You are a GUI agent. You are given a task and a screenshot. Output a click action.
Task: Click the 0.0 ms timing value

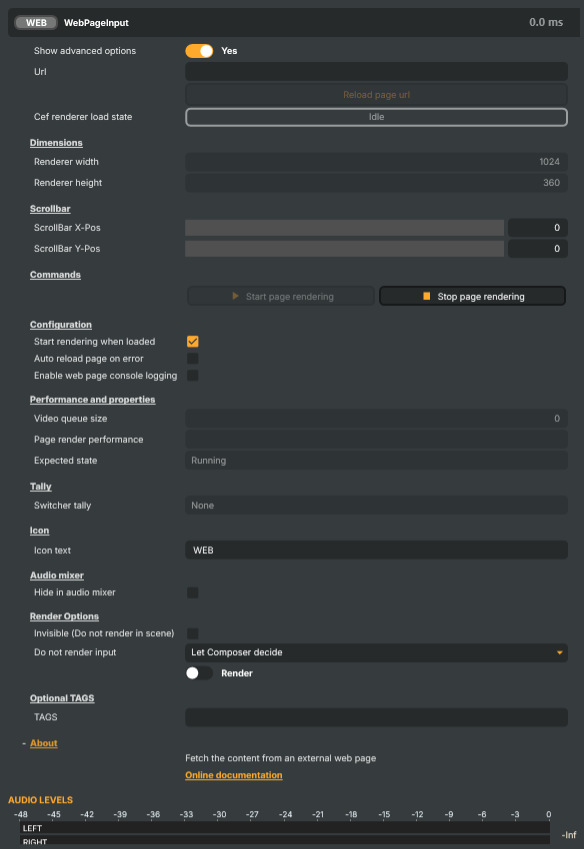pyautogui.click(x=546, y=23)
